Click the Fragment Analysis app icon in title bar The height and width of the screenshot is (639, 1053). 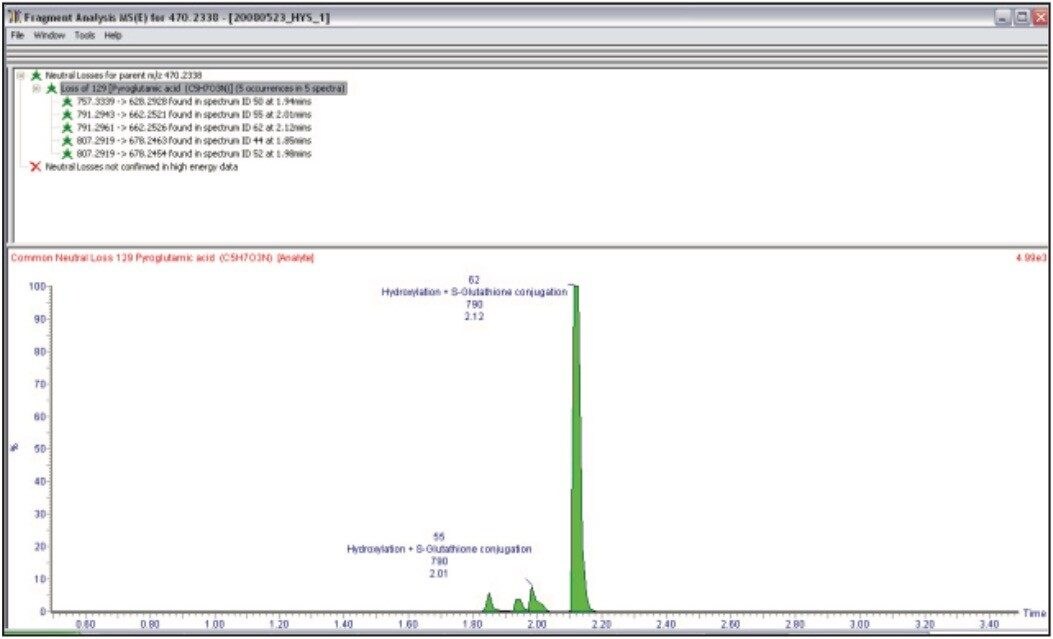coord(12,18)
